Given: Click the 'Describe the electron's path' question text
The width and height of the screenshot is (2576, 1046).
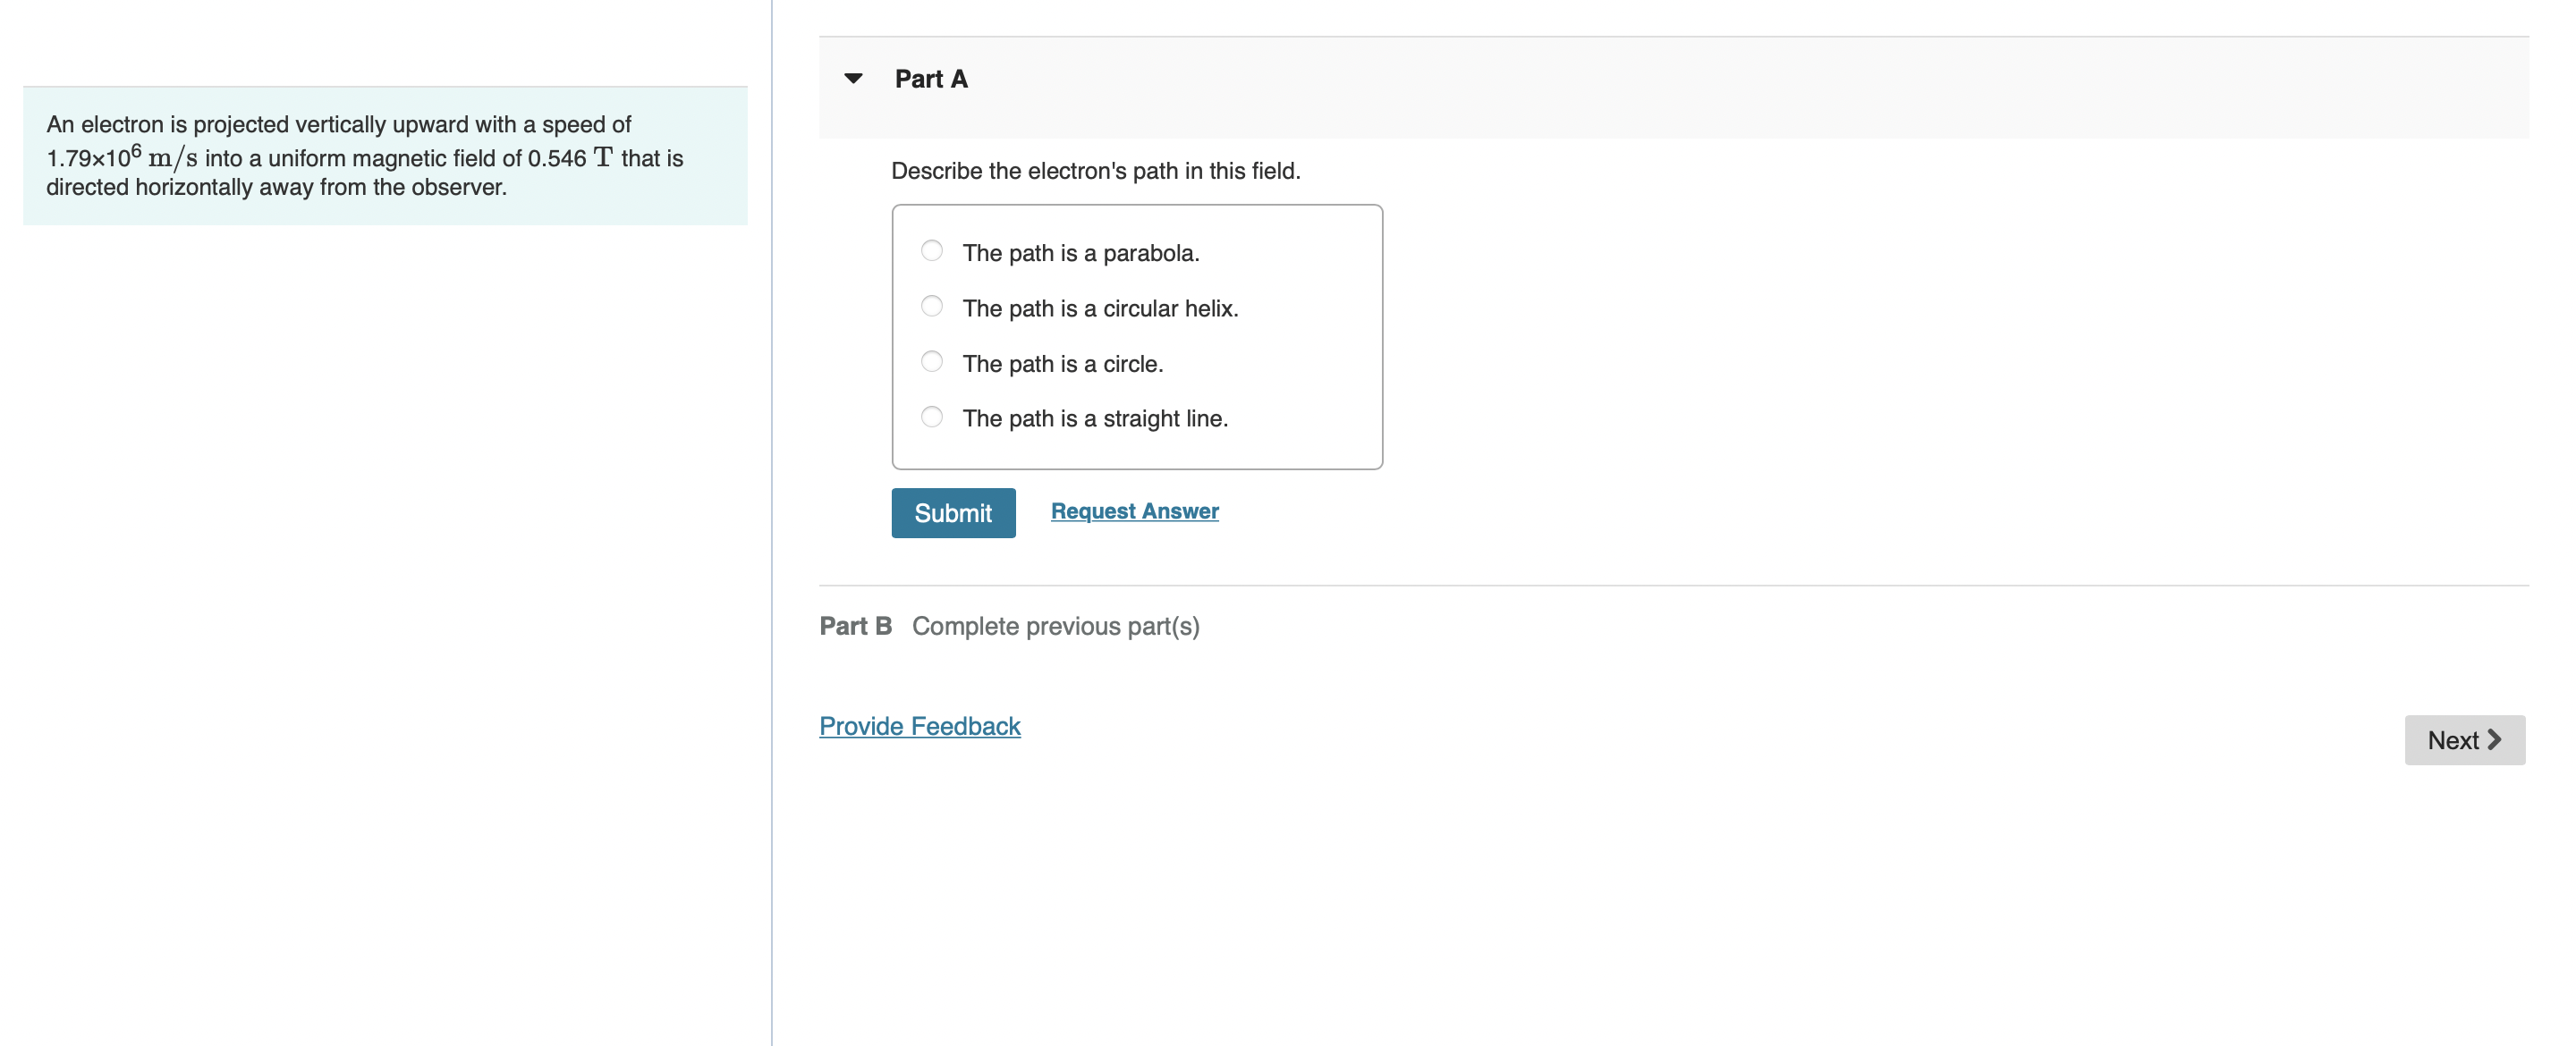Looking at the screenshot, I should coord(1095,171).
